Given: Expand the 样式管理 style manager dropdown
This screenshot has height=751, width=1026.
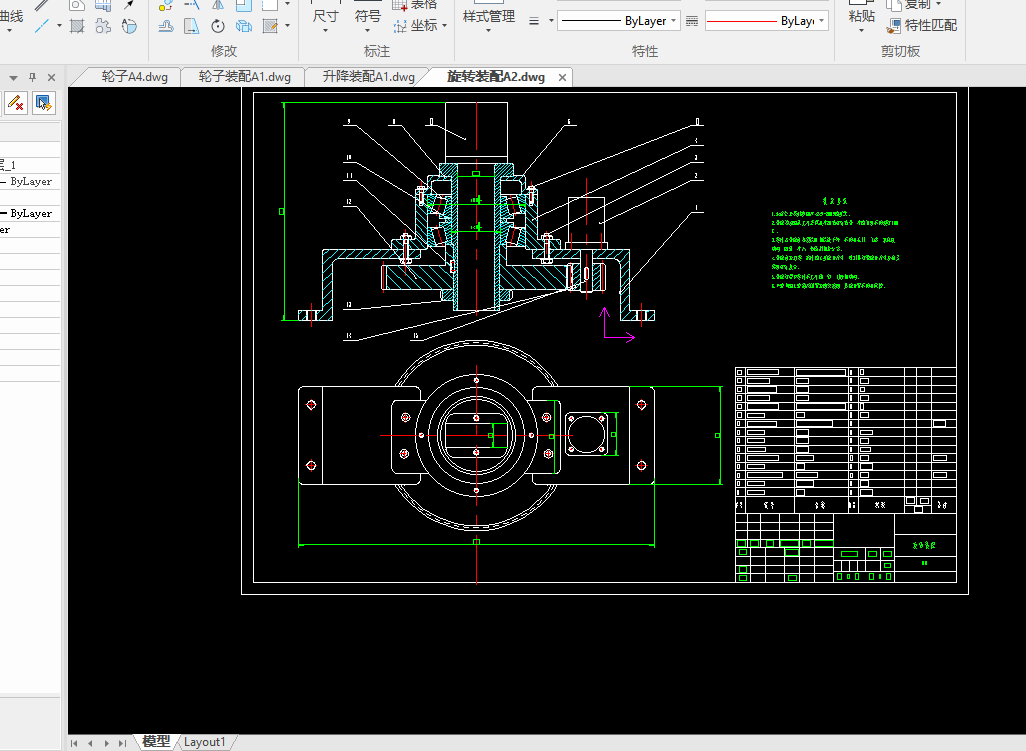Looking at the screenshot, I should tap(488, 30).
